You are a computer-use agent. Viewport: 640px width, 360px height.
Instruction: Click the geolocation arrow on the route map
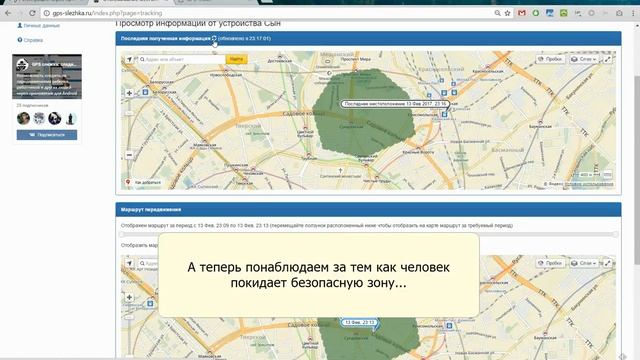(x=129, y=264)
